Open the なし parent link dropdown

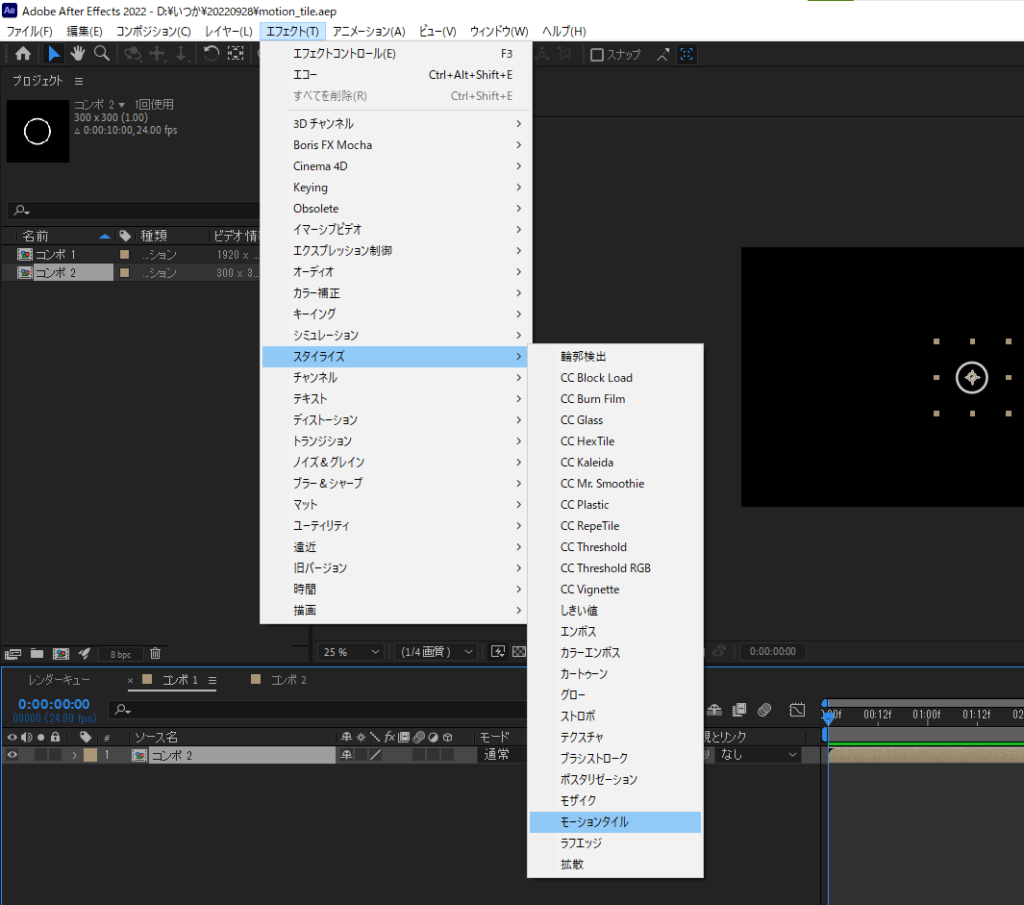(758, 755)
